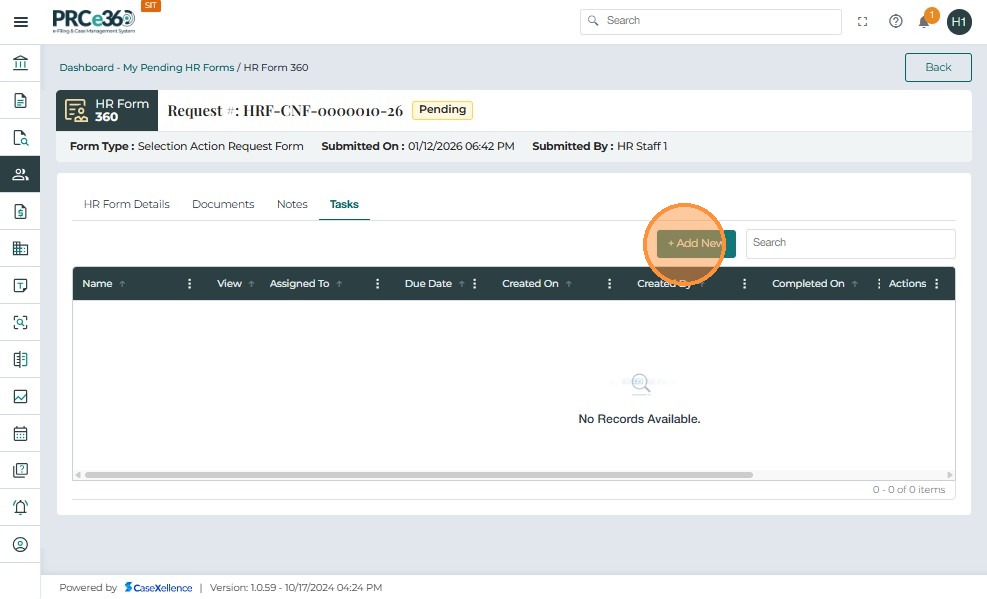The width and height of the screenshot is (987, 599).
Task: Open Name column options menu
Action: 189,284
